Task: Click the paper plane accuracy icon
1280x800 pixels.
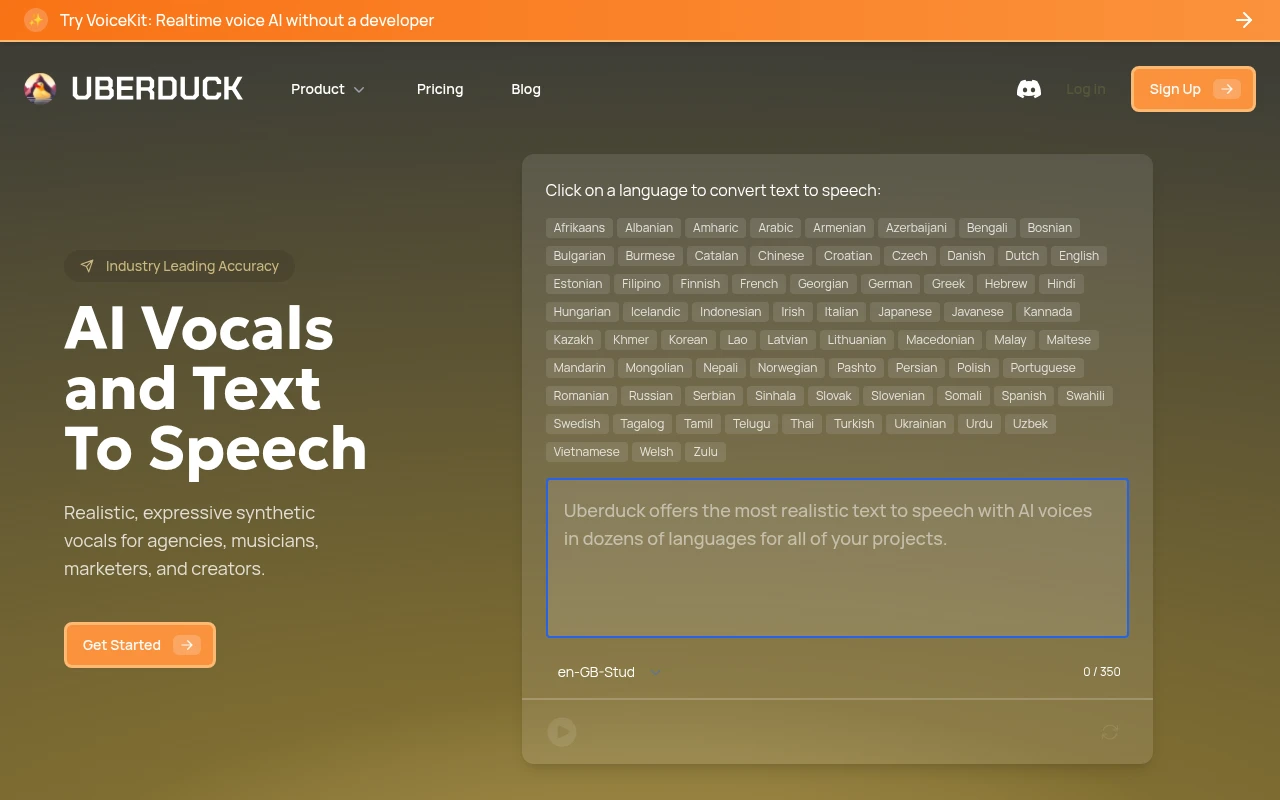Action: [87, 266]
